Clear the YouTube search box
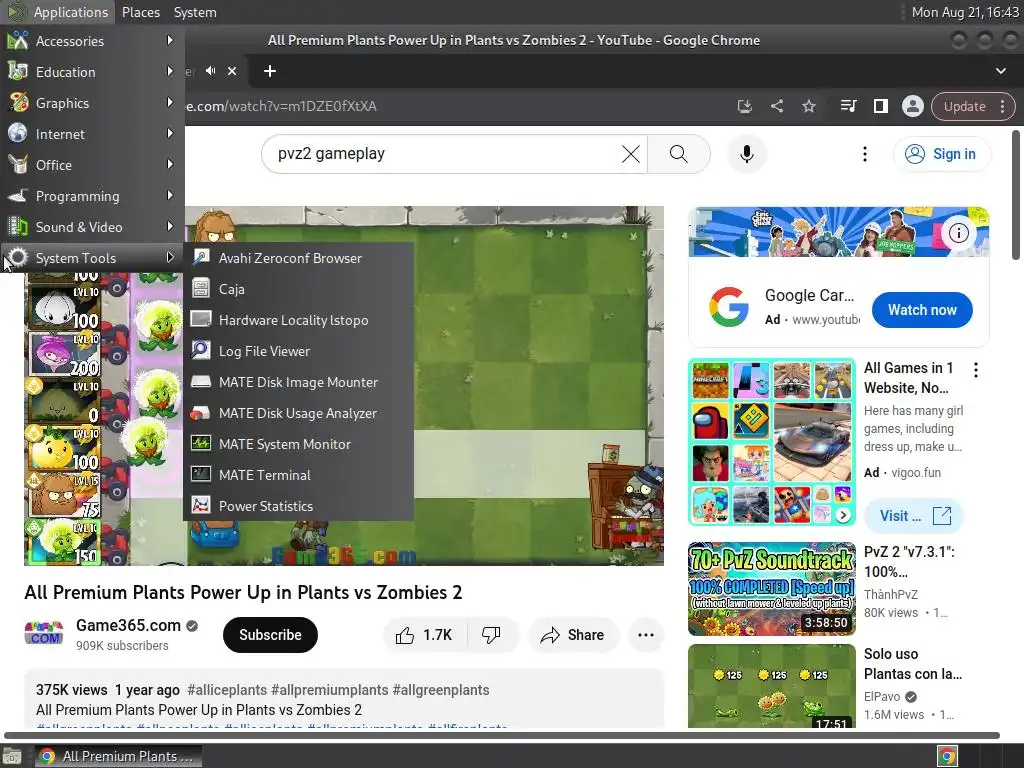This screenshot has width=1024, height=768. (630, 154)
